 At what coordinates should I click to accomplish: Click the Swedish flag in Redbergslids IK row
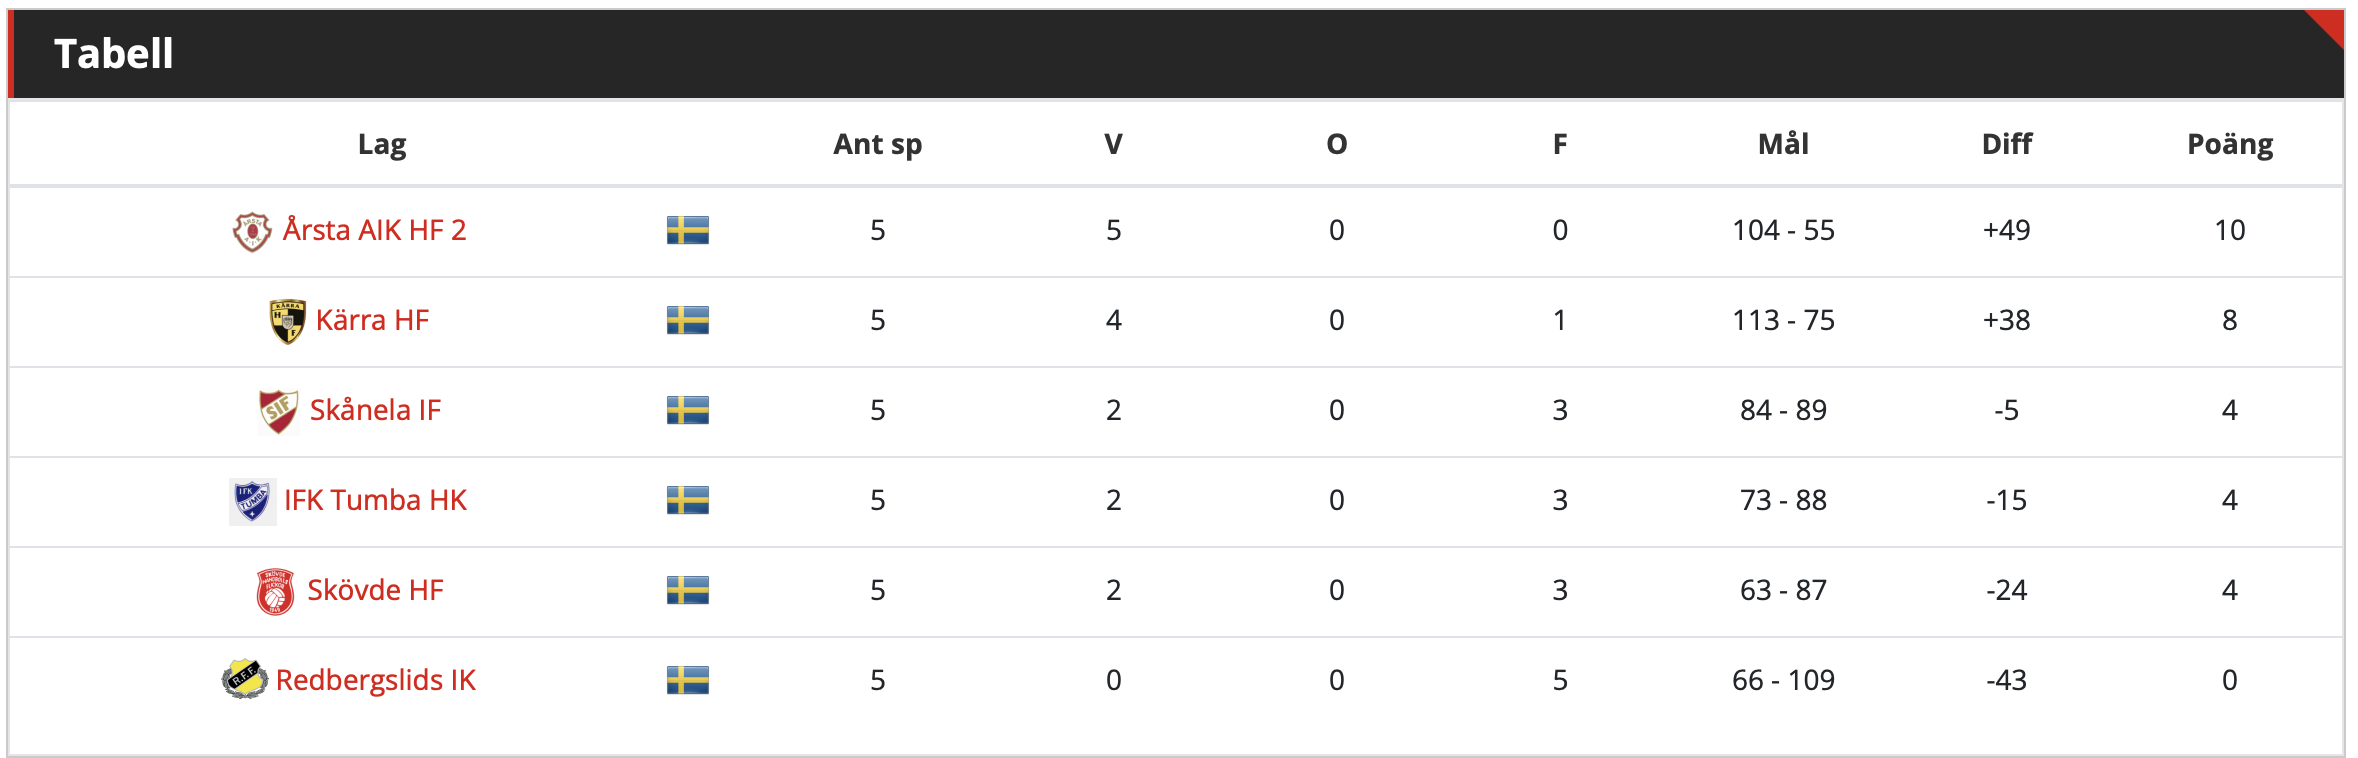688,680
